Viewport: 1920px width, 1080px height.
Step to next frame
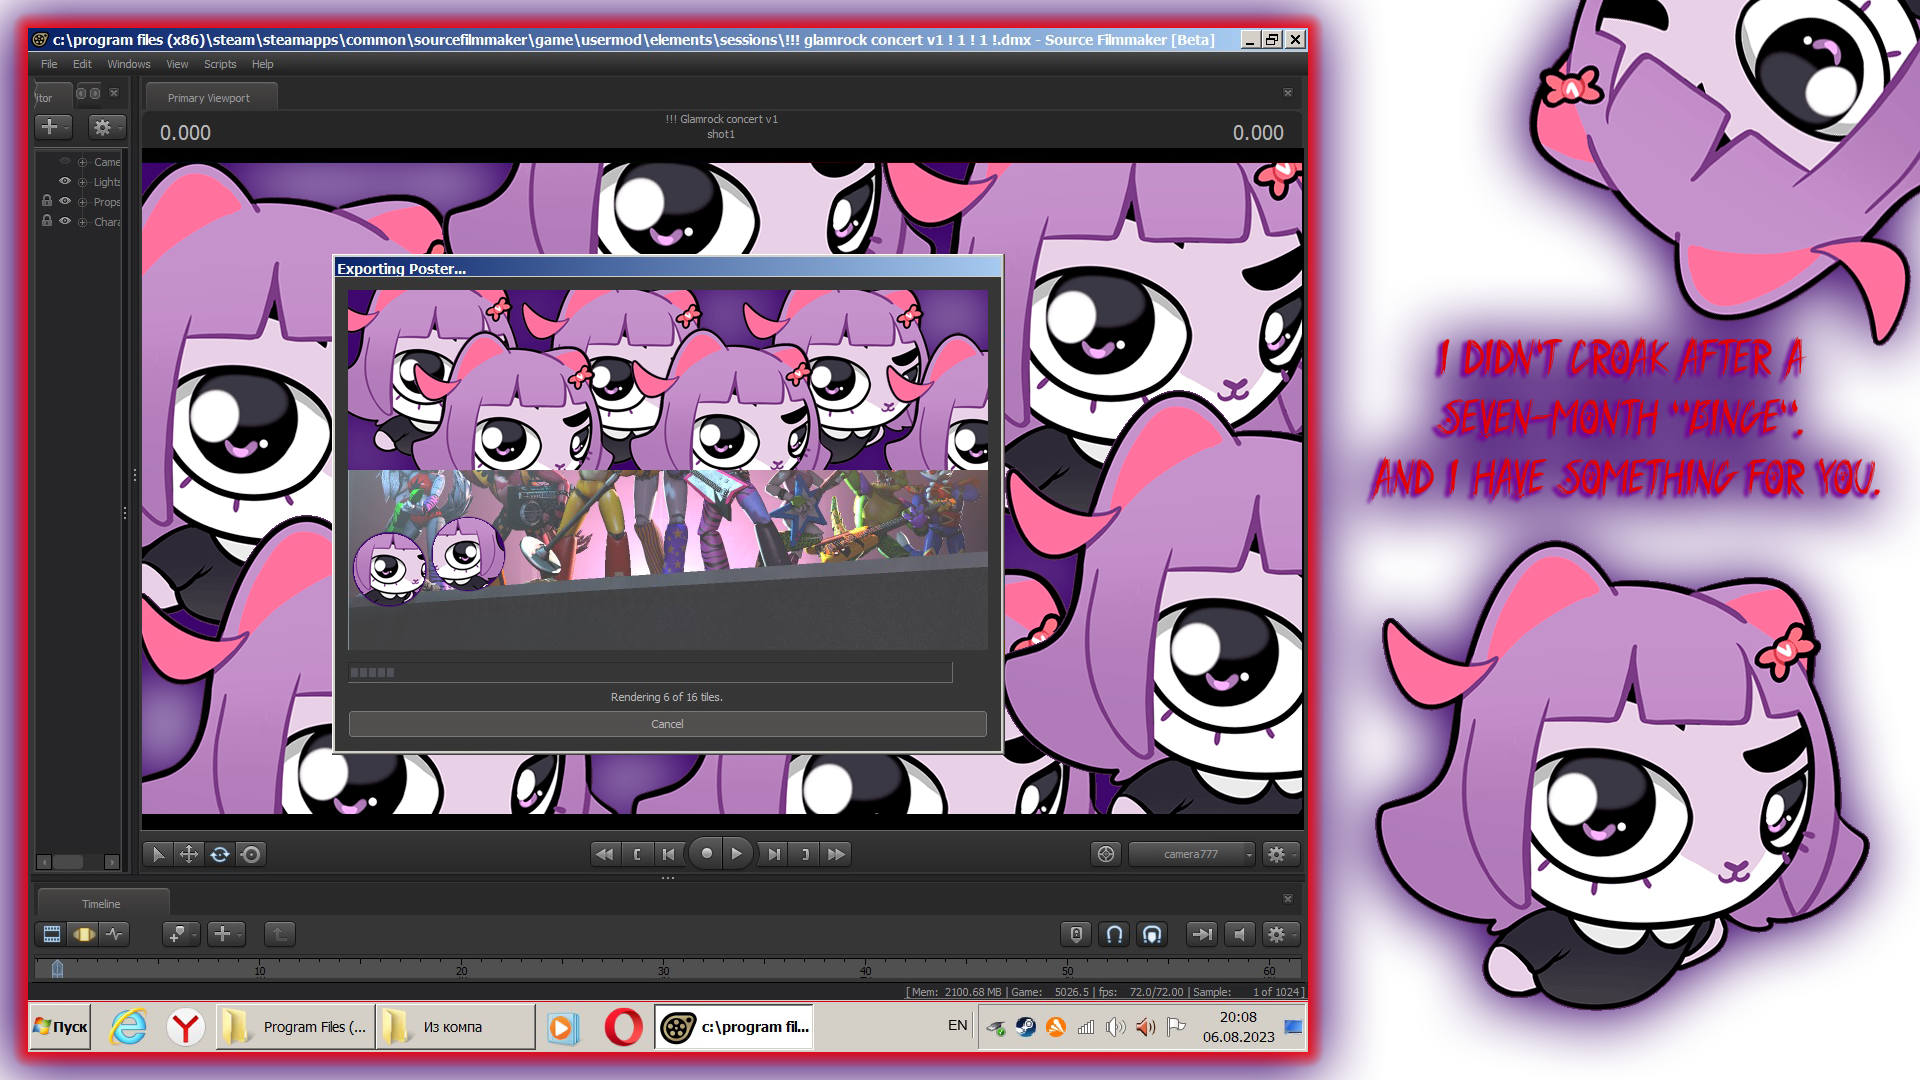[x=774, y=854]
